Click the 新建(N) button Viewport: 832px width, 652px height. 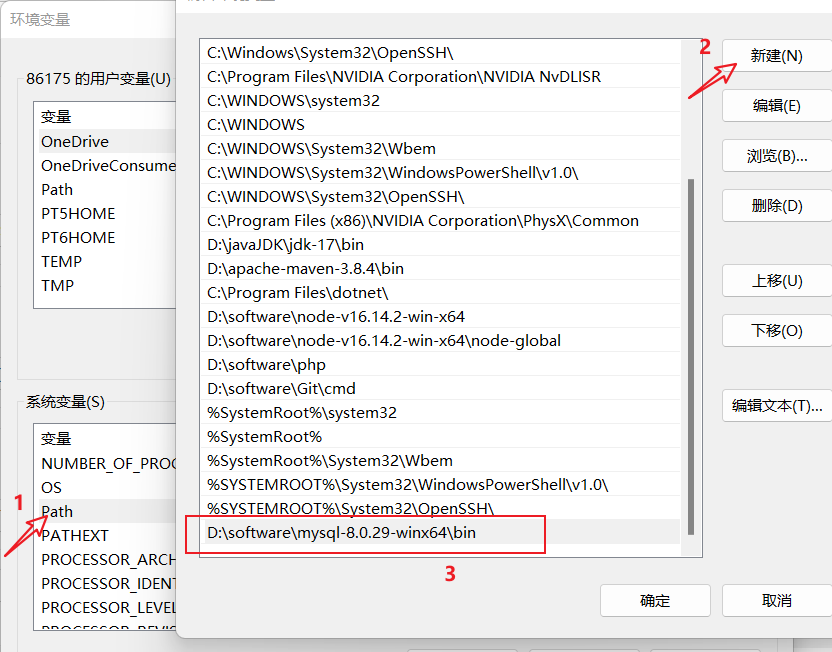(x=776, y=56)
